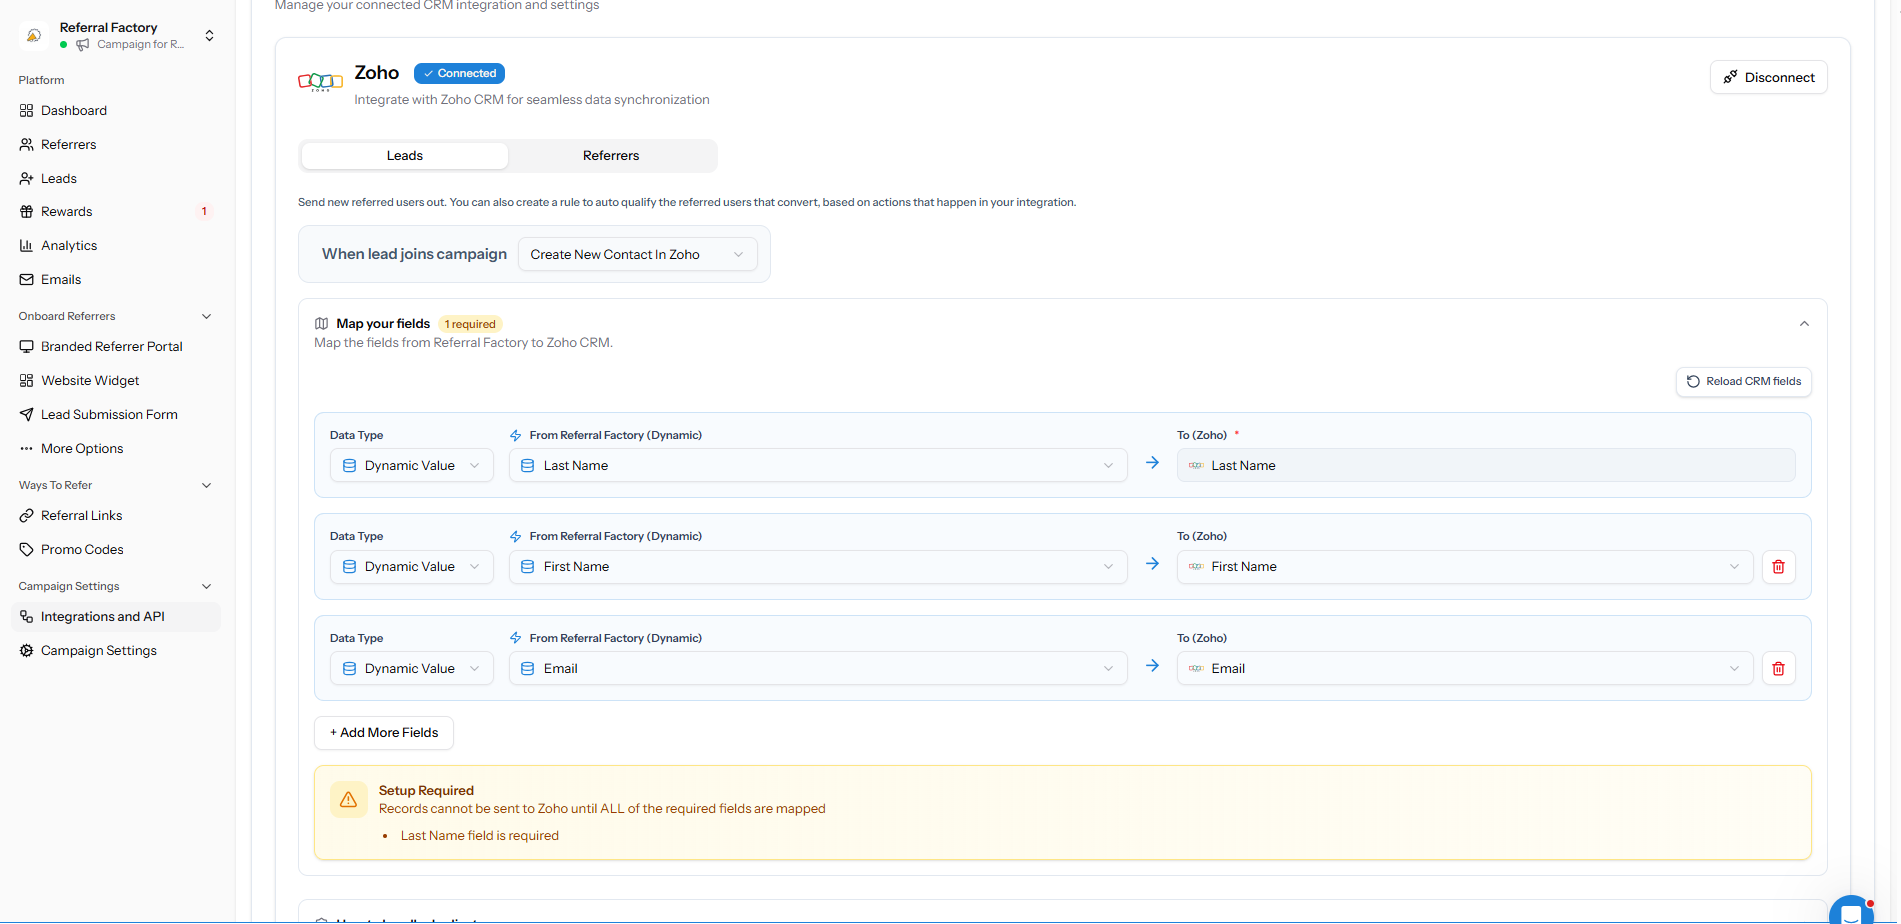Click the Website Widget icon
1901x924 pixels.
(27, 381)
